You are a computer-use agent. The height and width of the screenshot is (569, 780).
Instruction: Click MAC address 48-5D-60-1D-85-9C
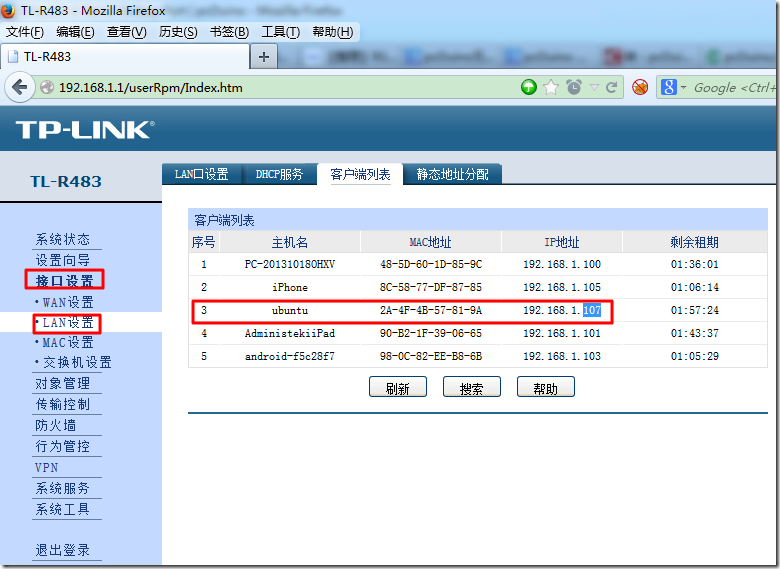(x=431, y=264)
